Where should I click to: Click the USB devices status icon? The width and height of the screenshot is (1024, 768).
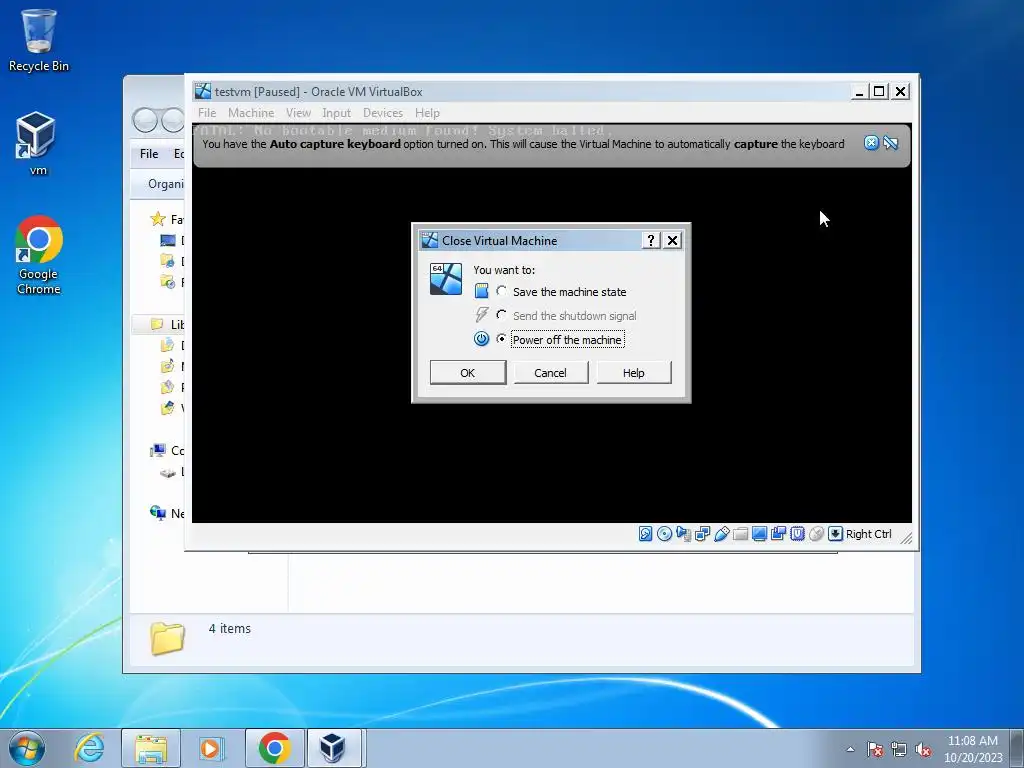tap(722, 534)
